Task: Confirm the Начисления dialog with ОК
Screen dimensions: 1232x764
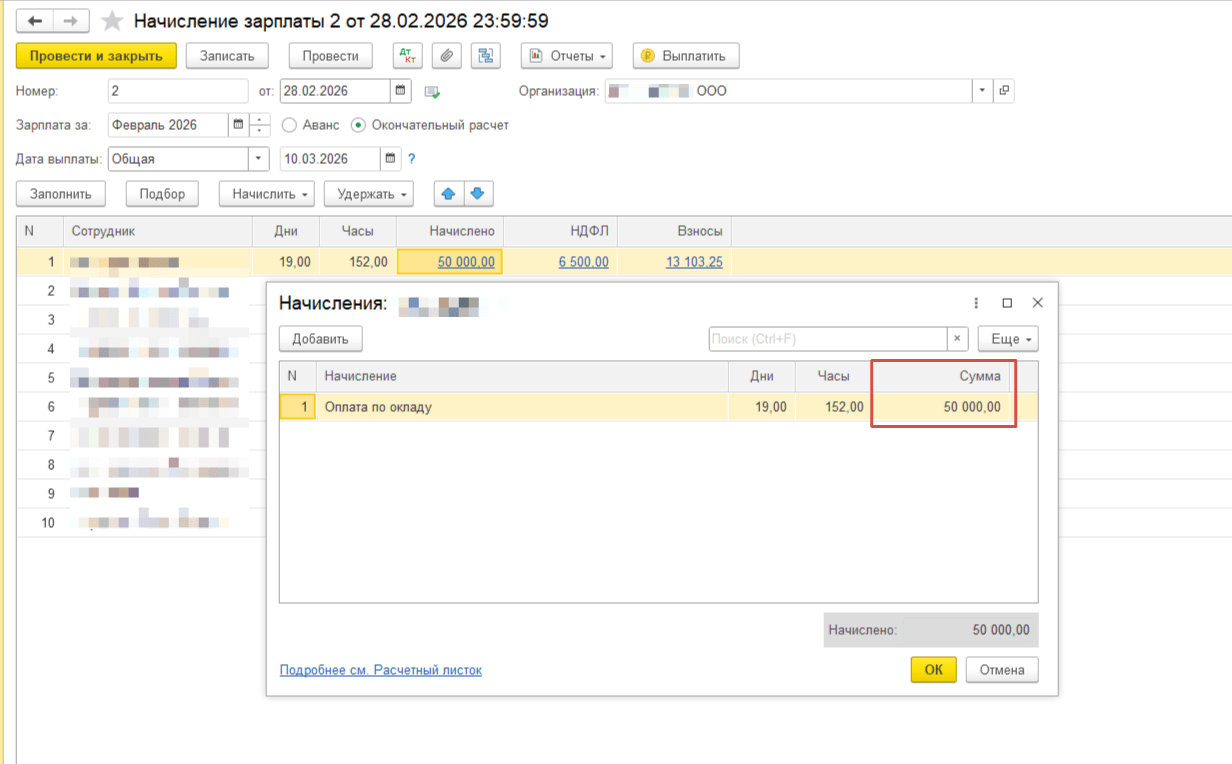Action: (x=934, y=670)
